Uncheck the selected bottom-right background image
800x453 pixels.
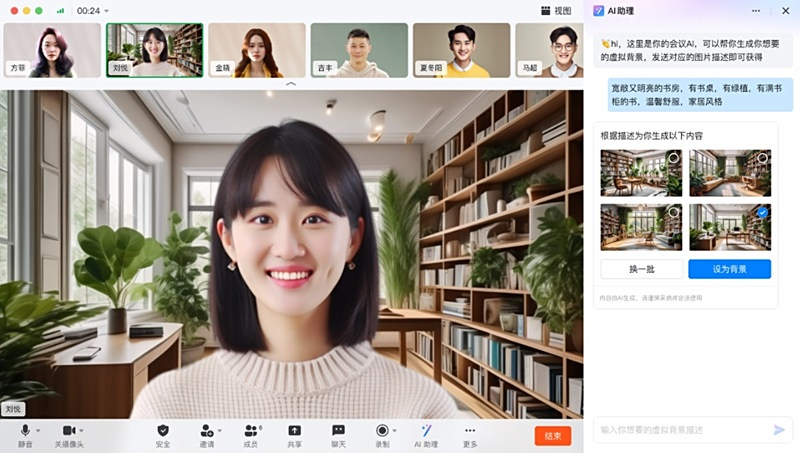click(x=763, y=213)
